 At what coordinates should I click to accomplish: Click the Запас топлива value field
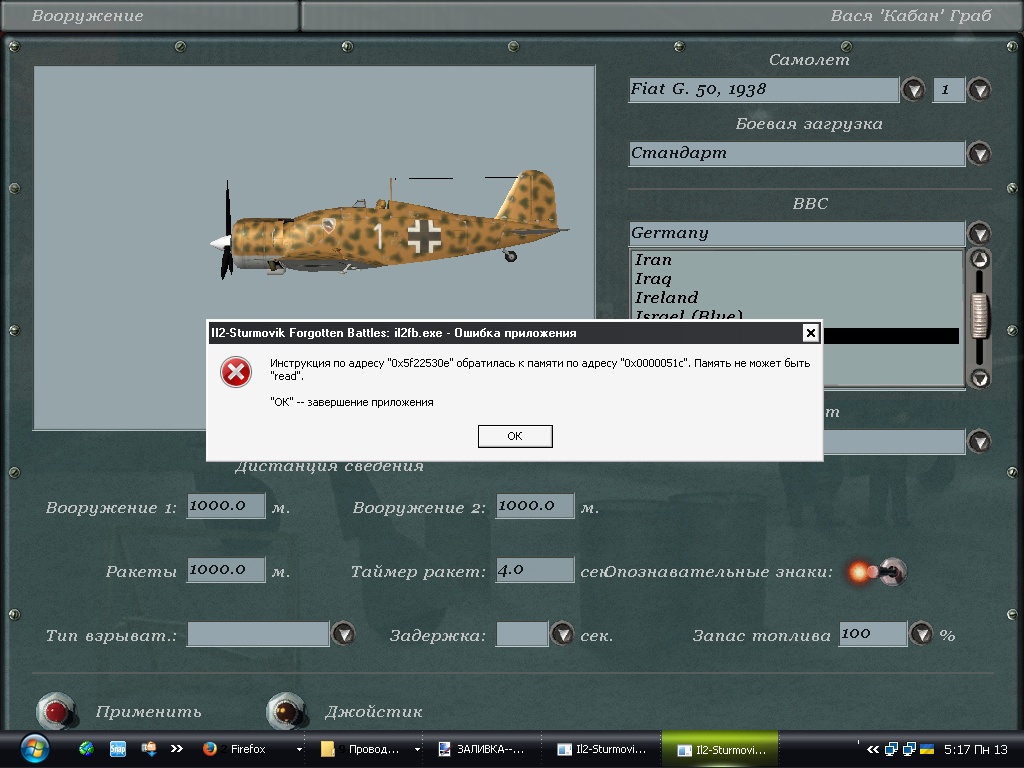[x=872, y=633]
